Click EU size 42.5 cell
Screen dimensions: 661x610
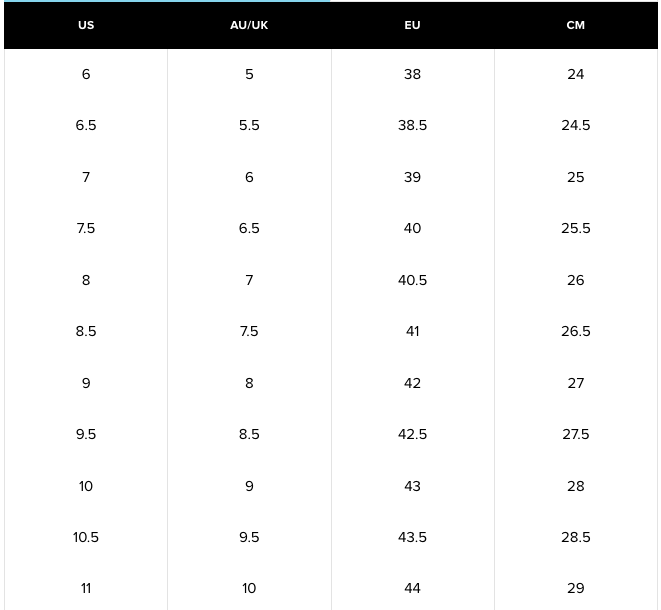click(412, 434)
